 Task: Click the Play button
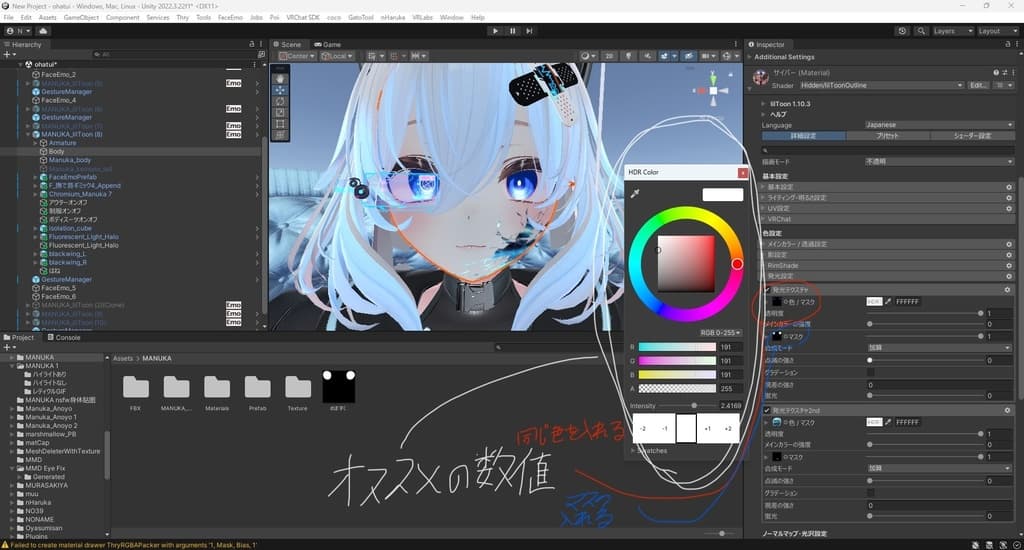pyautogui.click(x=495, y=31)
